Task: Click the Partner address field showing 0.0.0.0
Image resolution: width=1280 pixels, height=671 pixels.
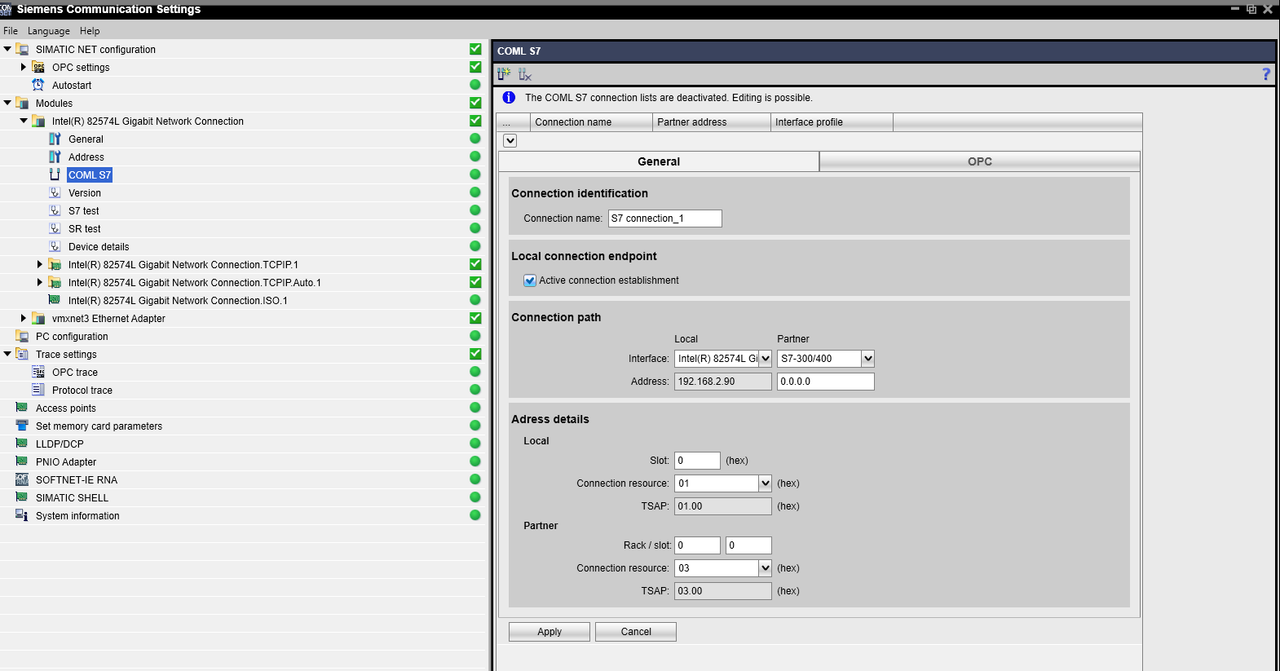Action: point(826,382)
